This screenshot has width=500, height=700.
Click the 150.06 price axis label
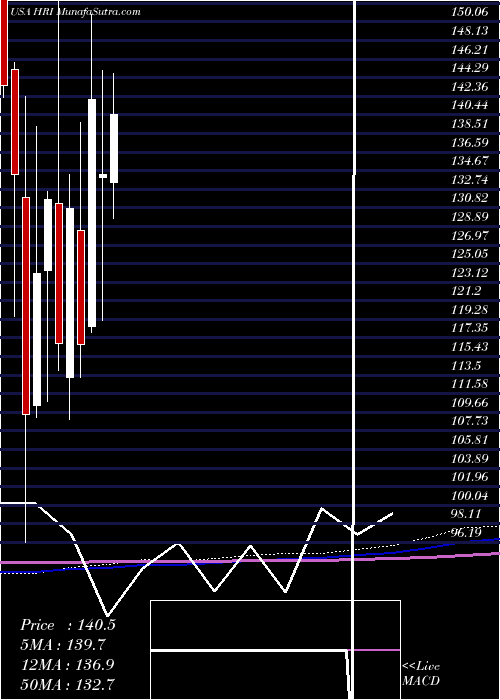click(469, 12)
